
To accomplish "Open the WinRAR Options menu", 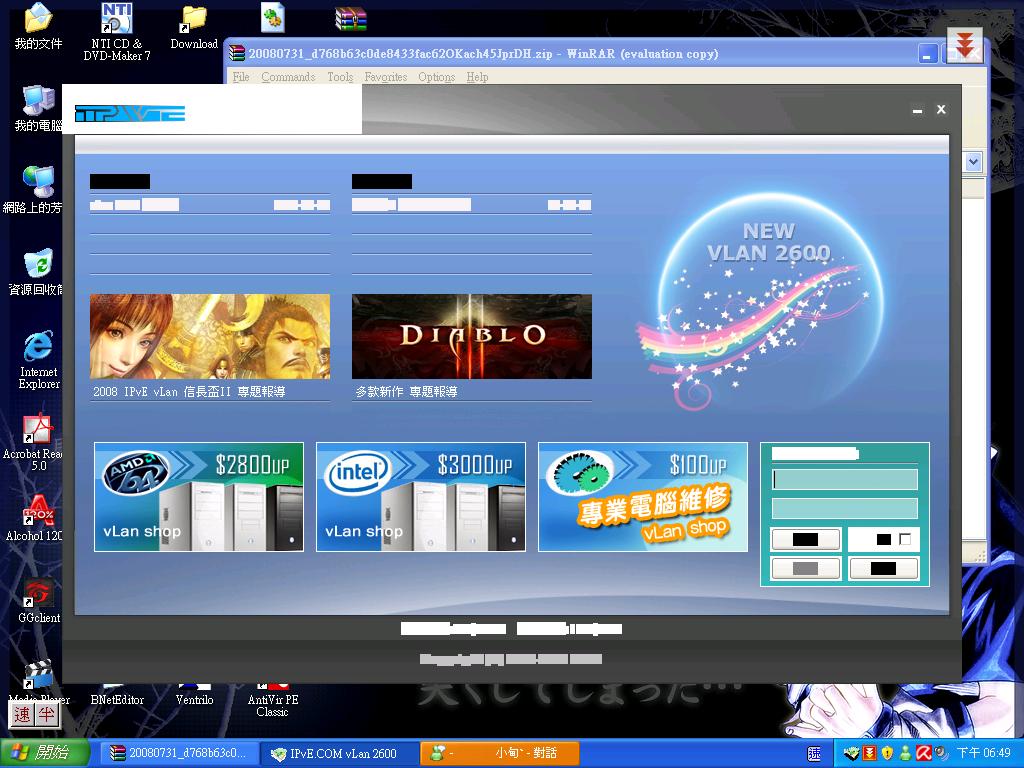I will click(436, 77).
